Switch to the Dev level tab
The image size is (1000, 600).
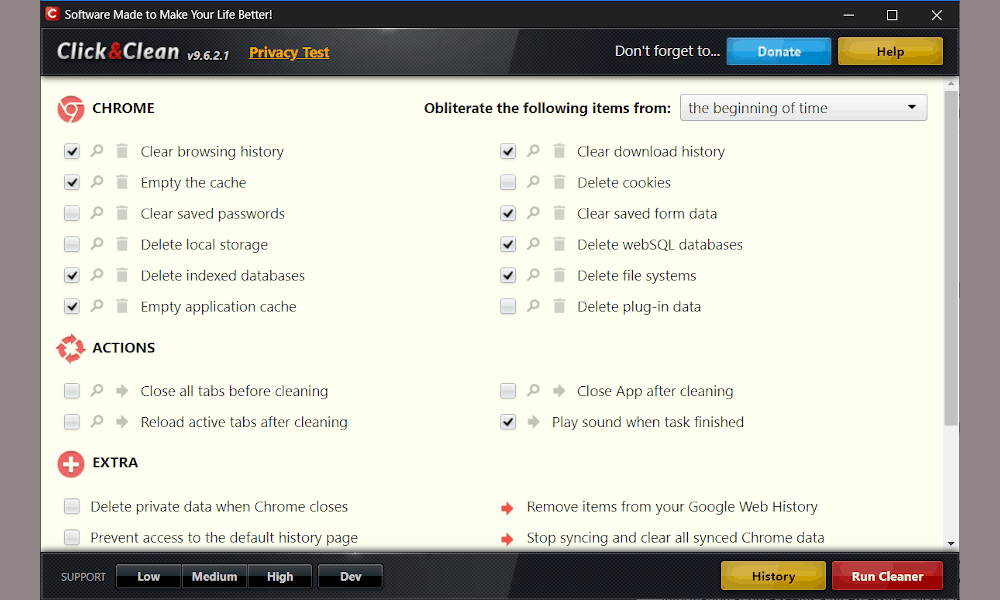(350, 576)
